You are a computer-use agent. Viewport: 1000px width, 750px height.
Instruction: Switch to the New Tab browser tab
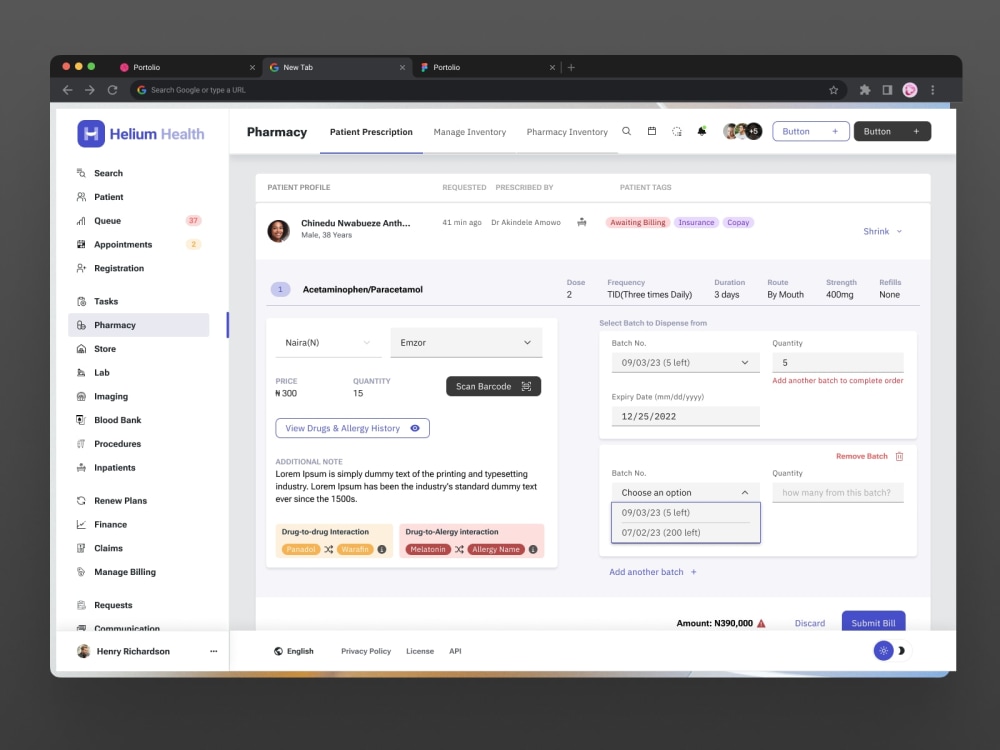click(x=335, y=67)
